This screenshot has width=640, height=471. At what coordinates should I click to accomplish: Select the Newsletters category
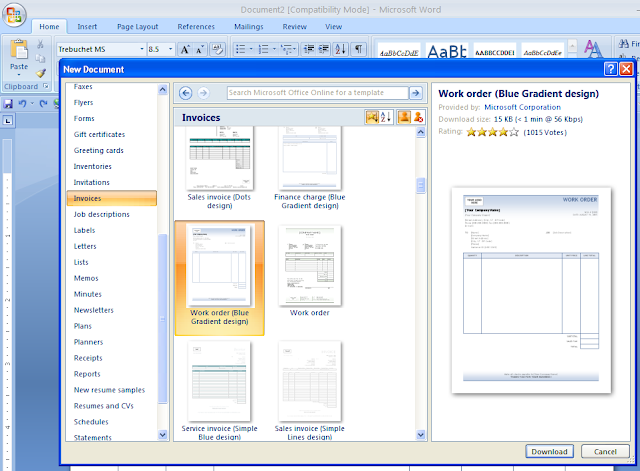pyautogui.click(x=94, y=310)
